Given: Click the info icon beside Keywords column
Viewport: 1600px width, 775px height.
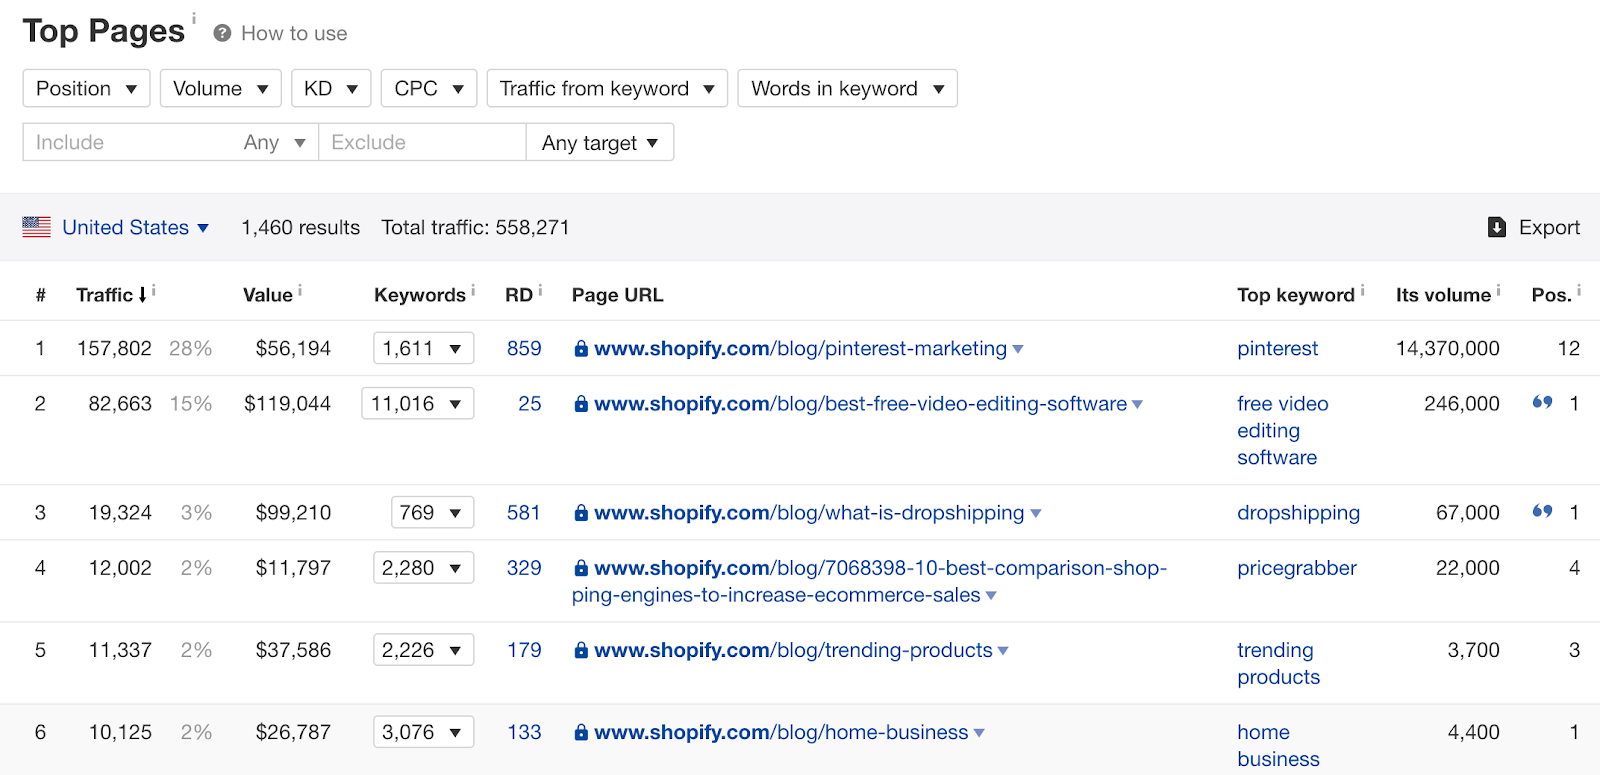Looking at the screenshot, I should [473, 291].
